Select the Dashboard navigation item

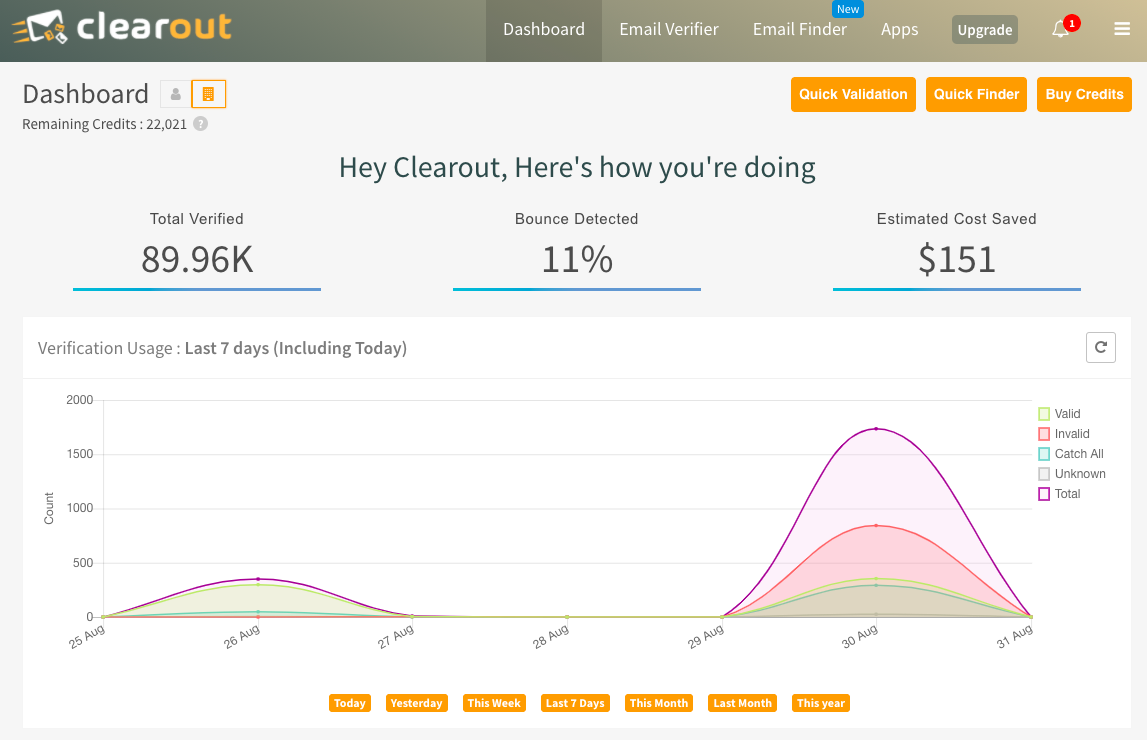pos(543,29)
